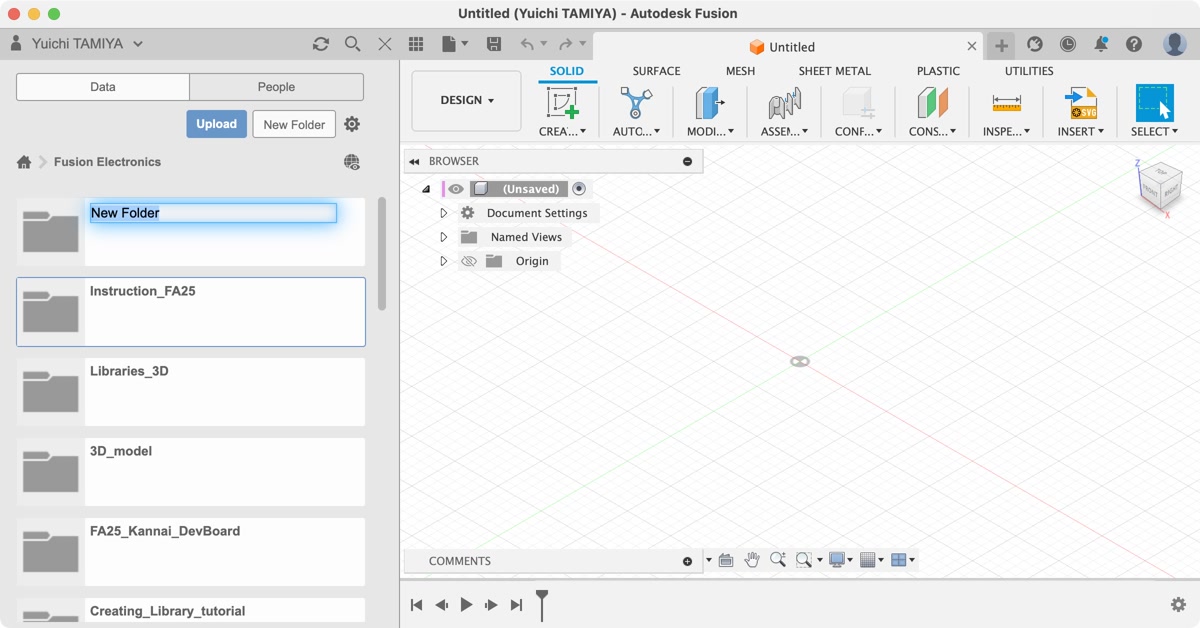Screen dimensions: 1200x628
Task: Refresh the data panel
Action: pyautogui.click(x=321, y=44)
